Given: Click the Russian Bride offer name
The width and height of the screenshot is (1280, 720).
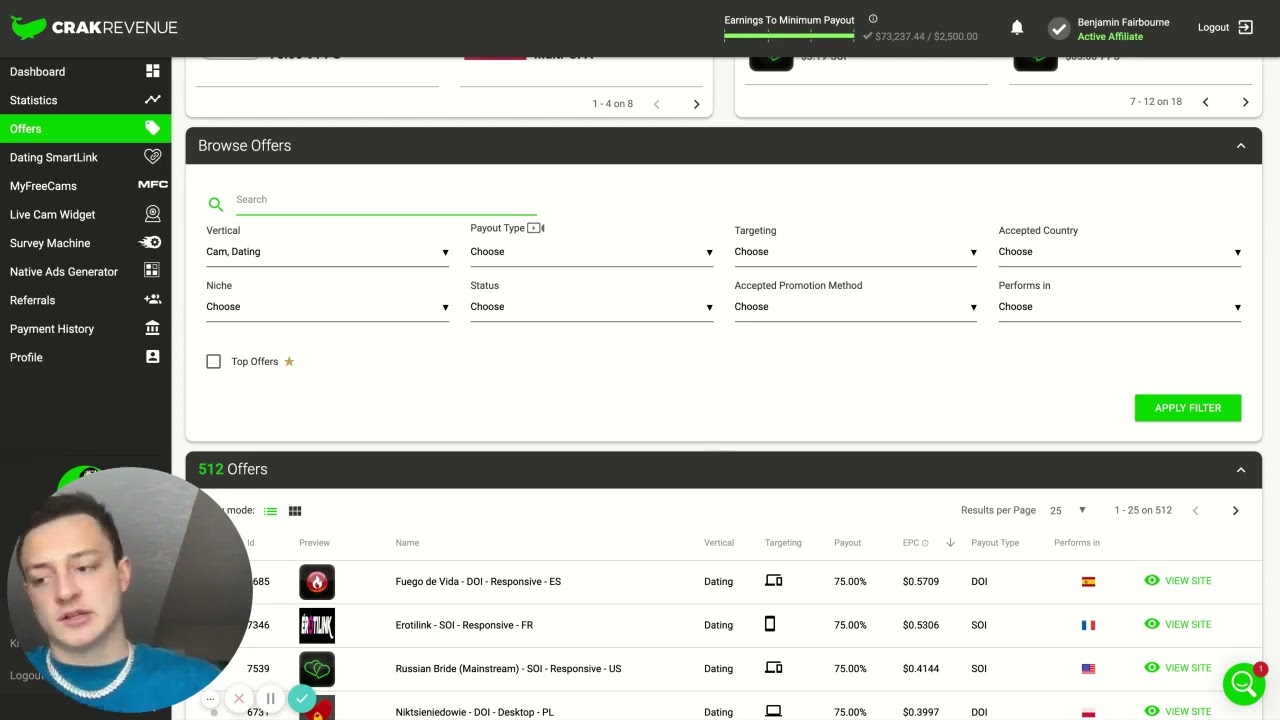Looking at the screenshot, I should (508, 669).
